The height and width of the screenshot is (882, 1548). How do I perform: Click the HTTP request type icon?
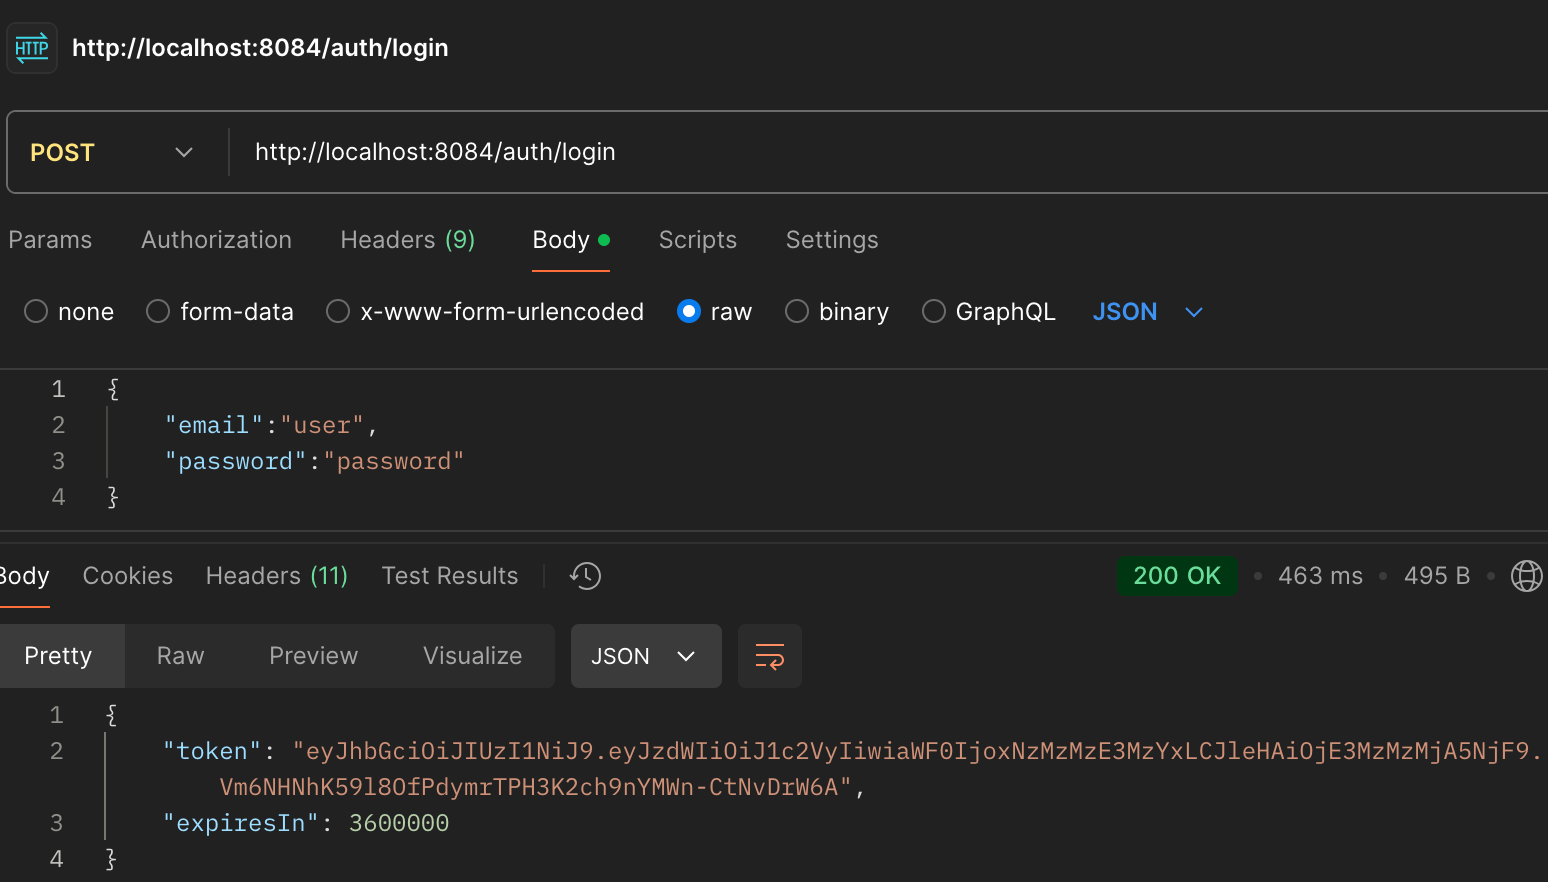point(32,48)
